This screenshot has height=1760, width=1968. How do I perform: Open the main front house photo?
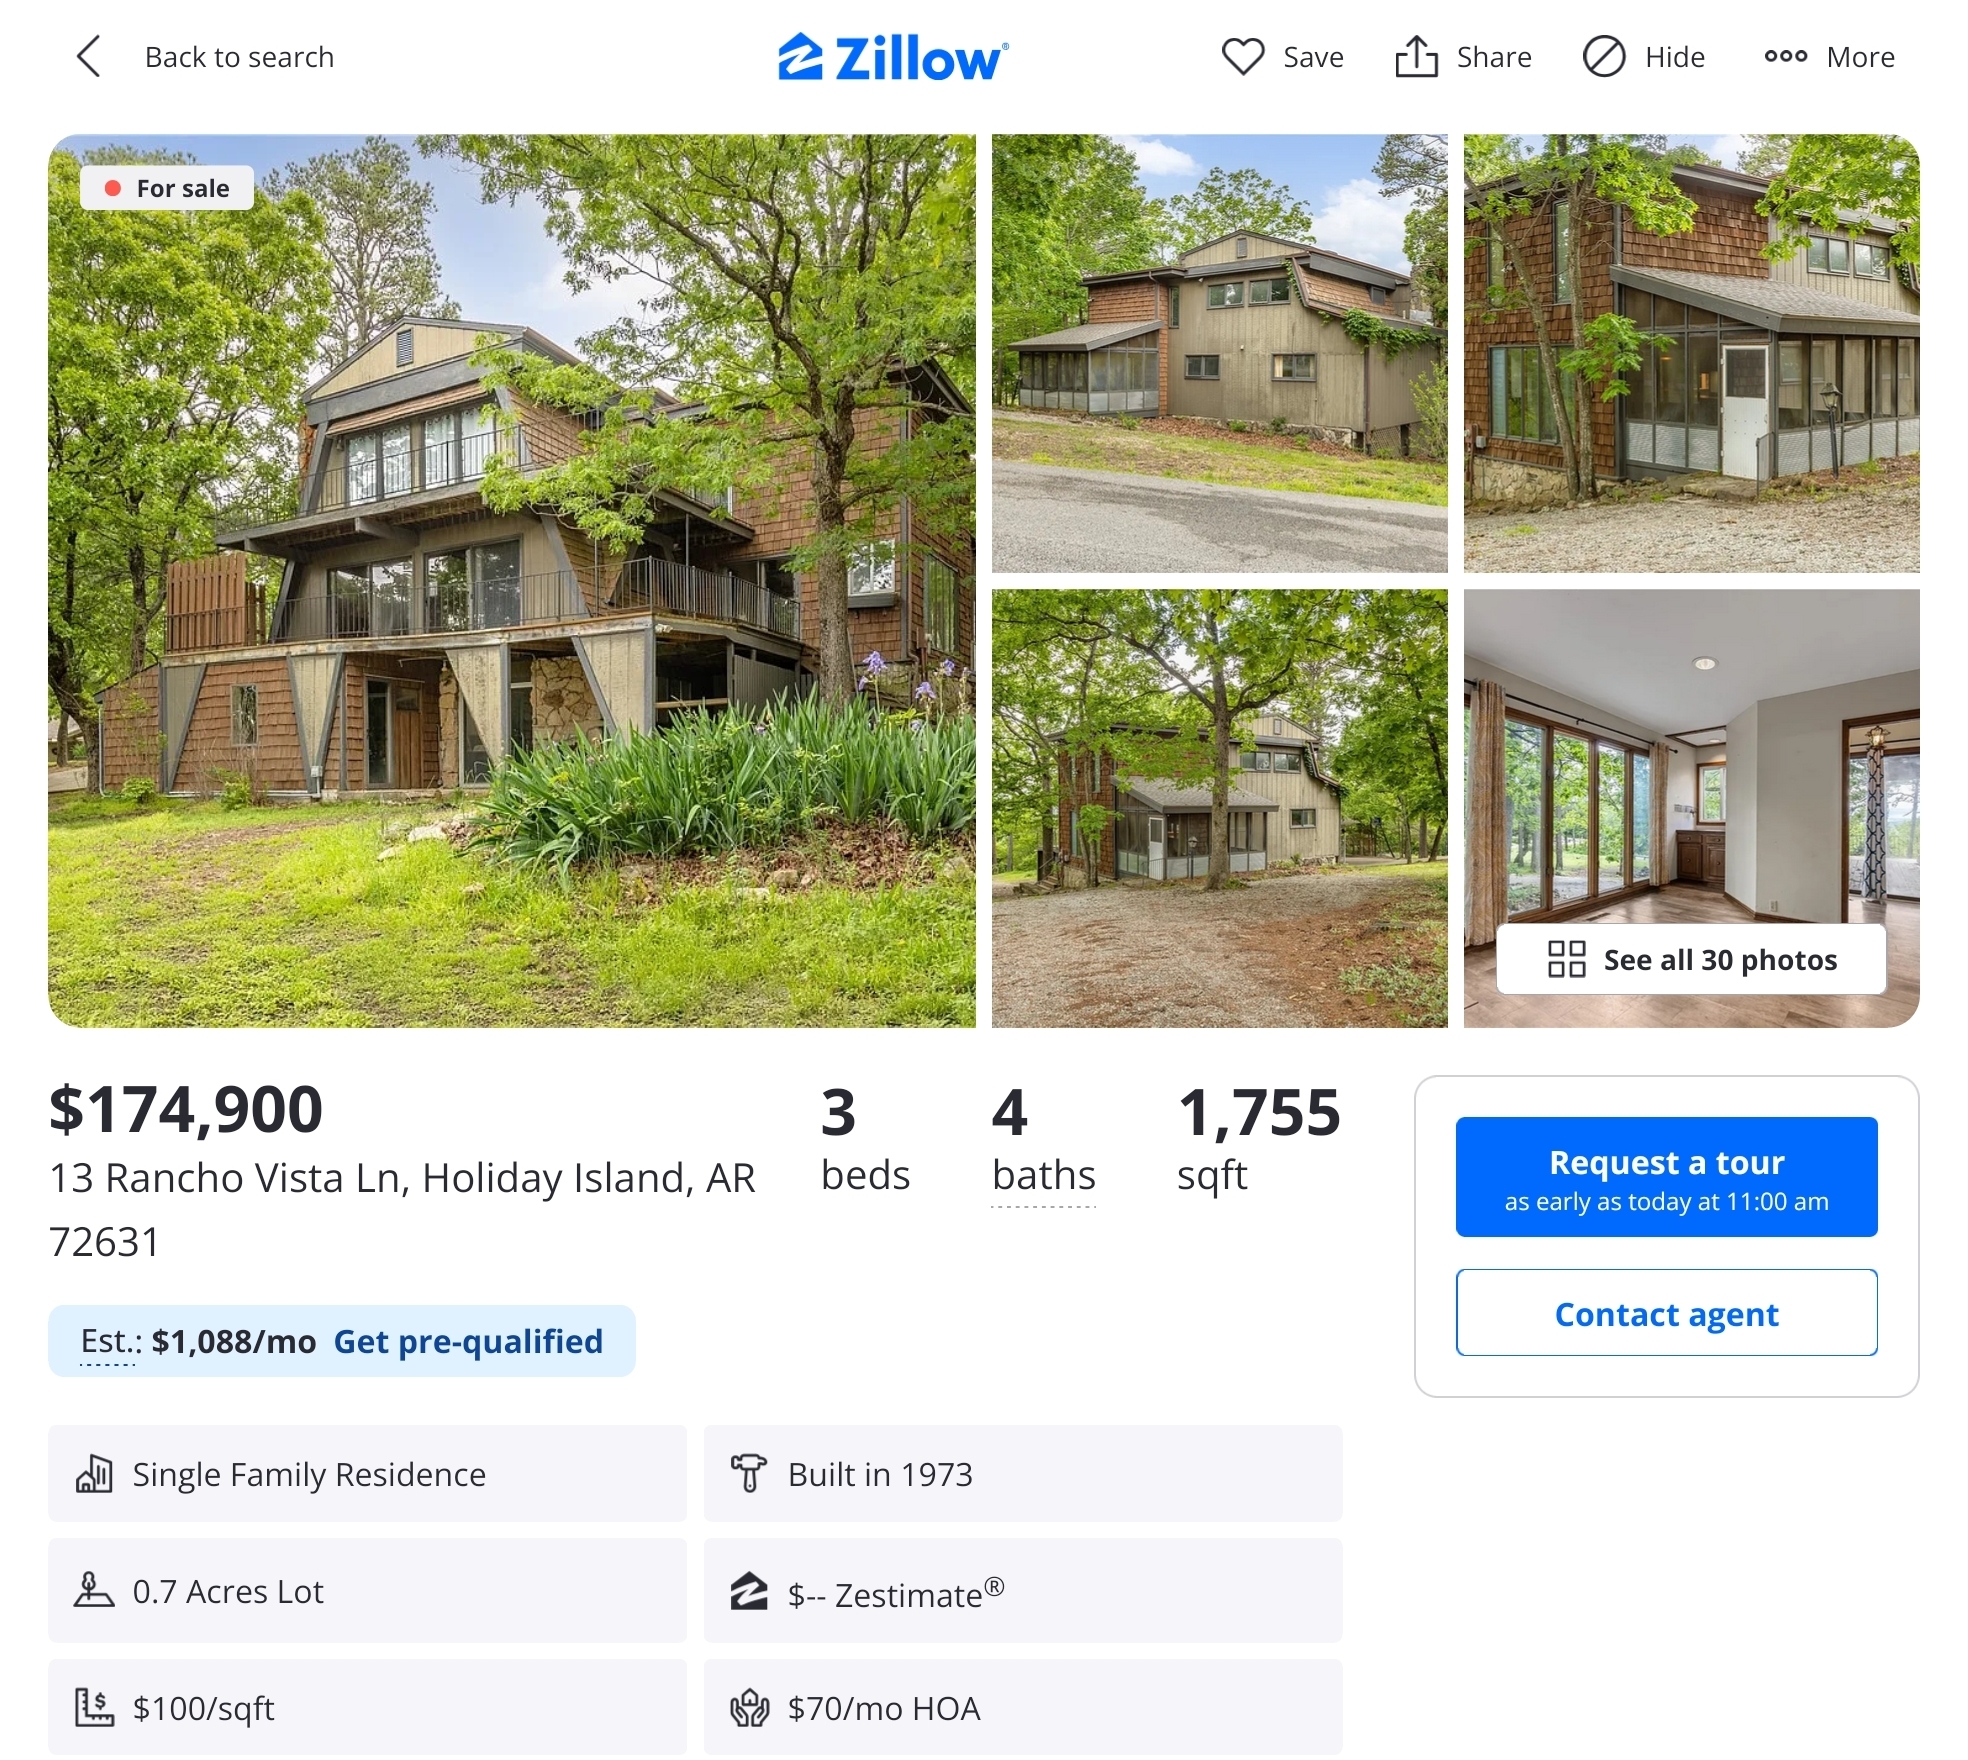(512, 581)
